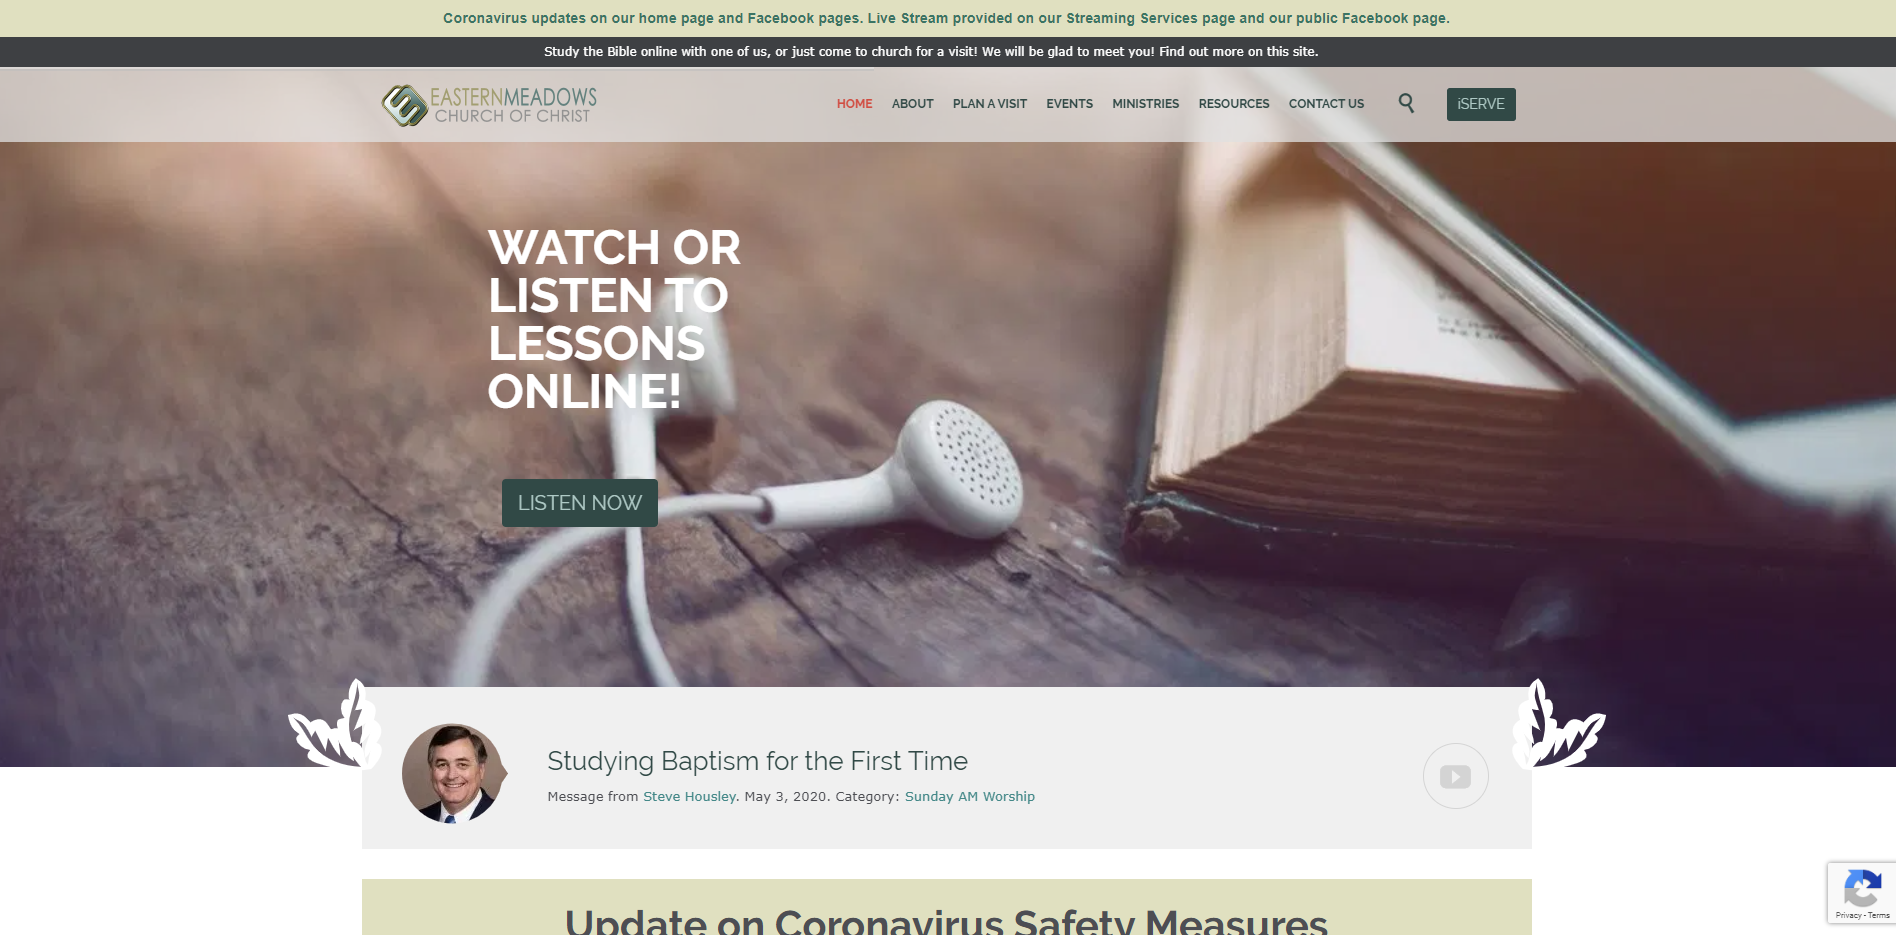Open Steve Housley's portrait photo
Screen dimensions: 1896x935
[x=453, y=774]
